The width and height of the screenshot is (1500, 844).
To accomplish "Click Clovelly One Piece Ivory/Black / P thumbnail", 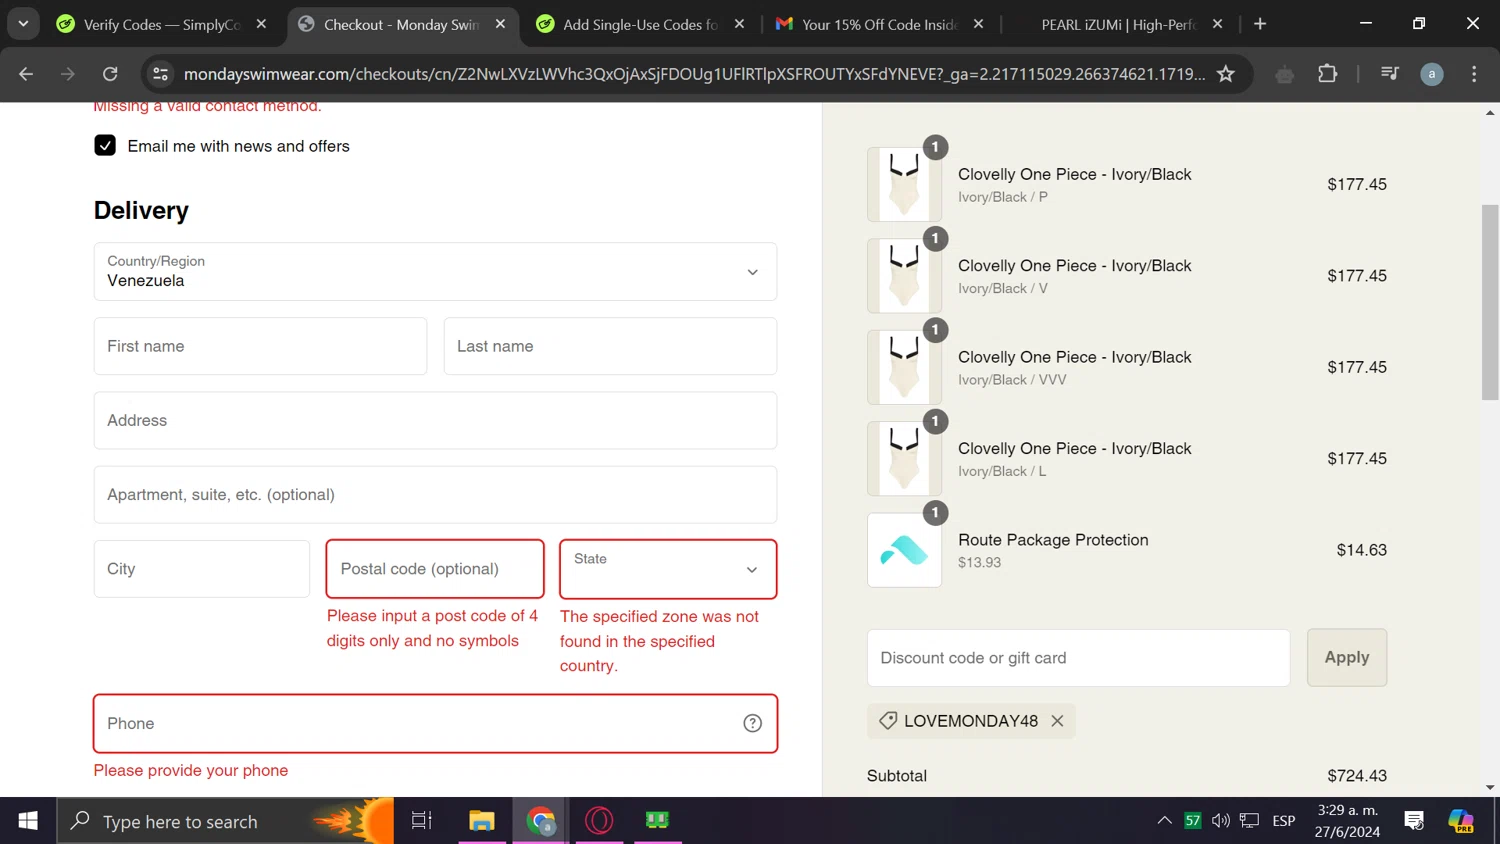I will pyautogui.click(x=904, y=185).
